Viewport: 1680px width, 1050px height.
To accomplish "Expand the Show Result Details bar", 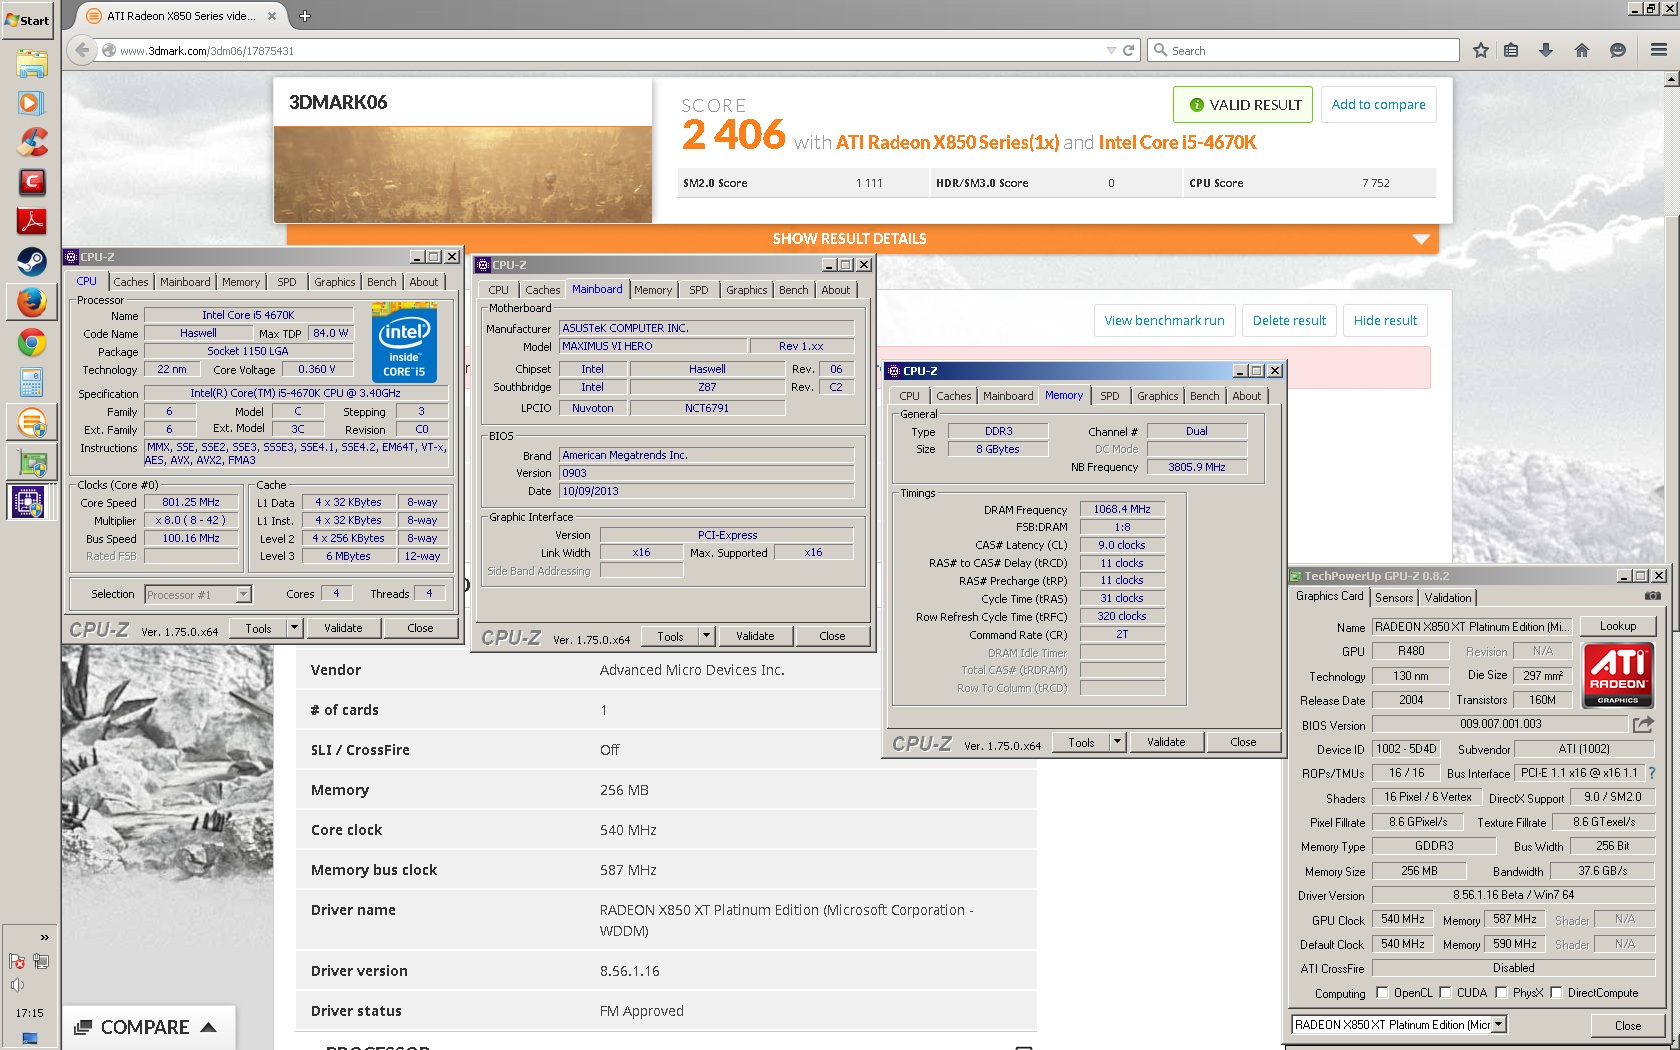I will click(x=863, y=238).
